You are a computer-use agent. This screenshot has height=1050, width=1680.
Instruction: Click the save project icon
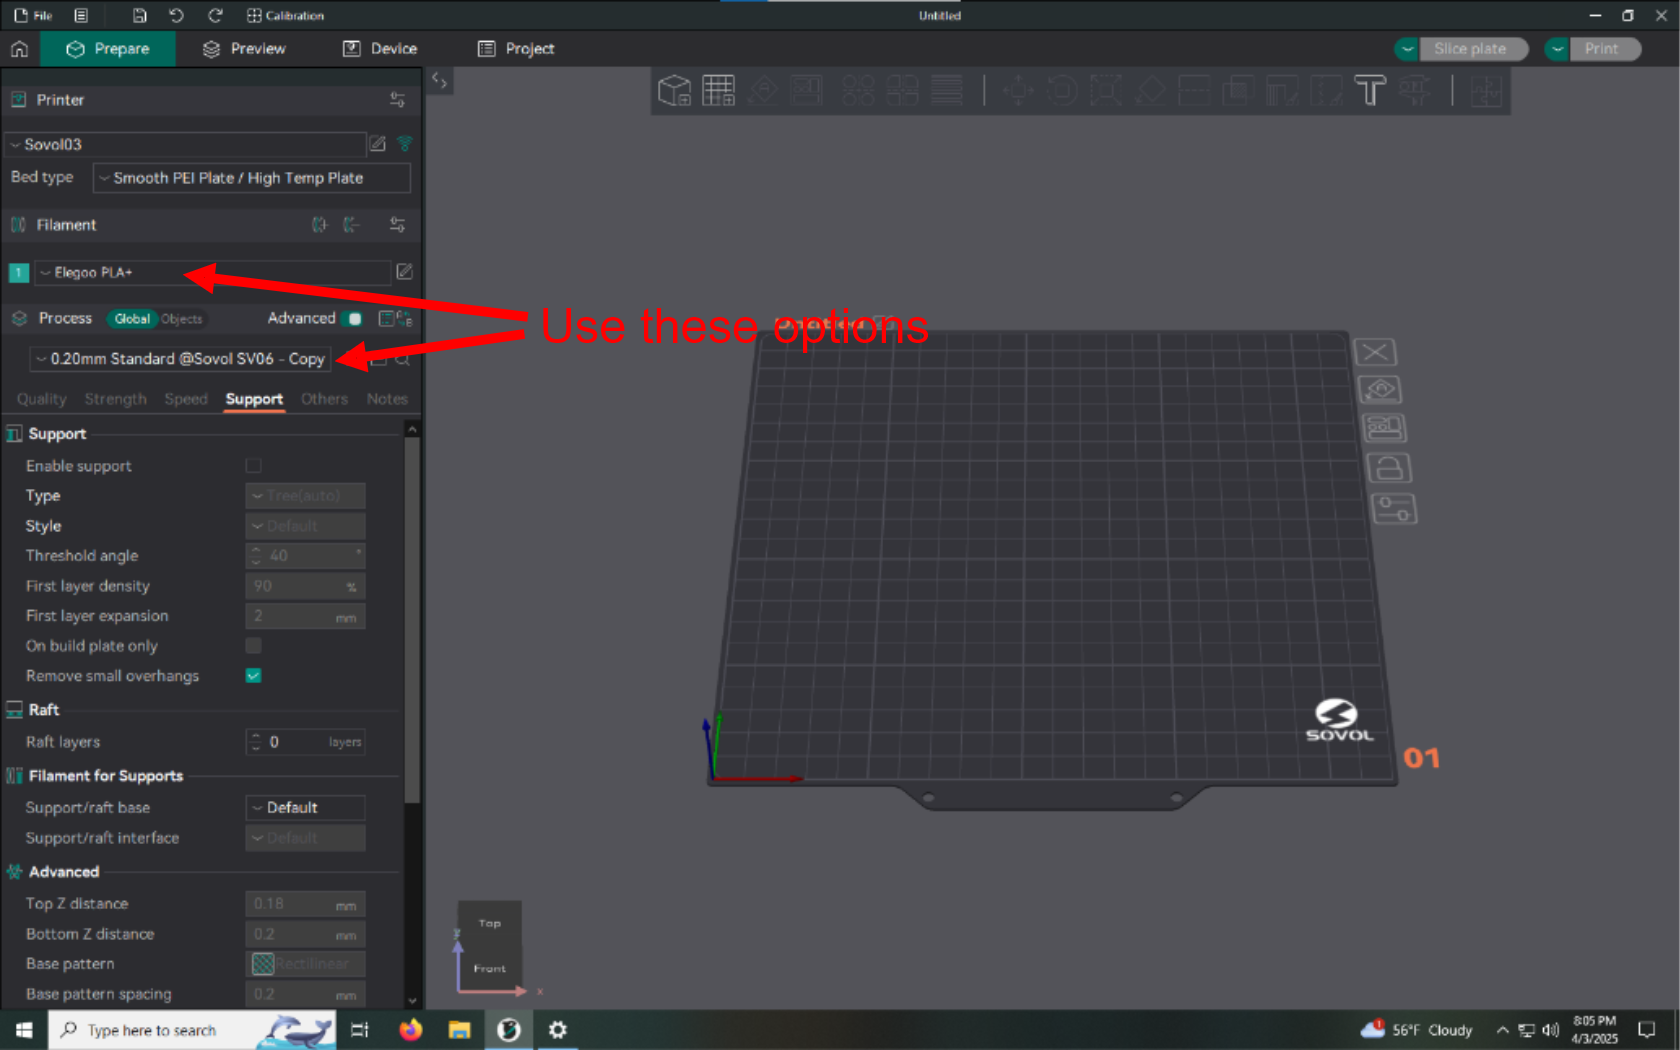140,15
